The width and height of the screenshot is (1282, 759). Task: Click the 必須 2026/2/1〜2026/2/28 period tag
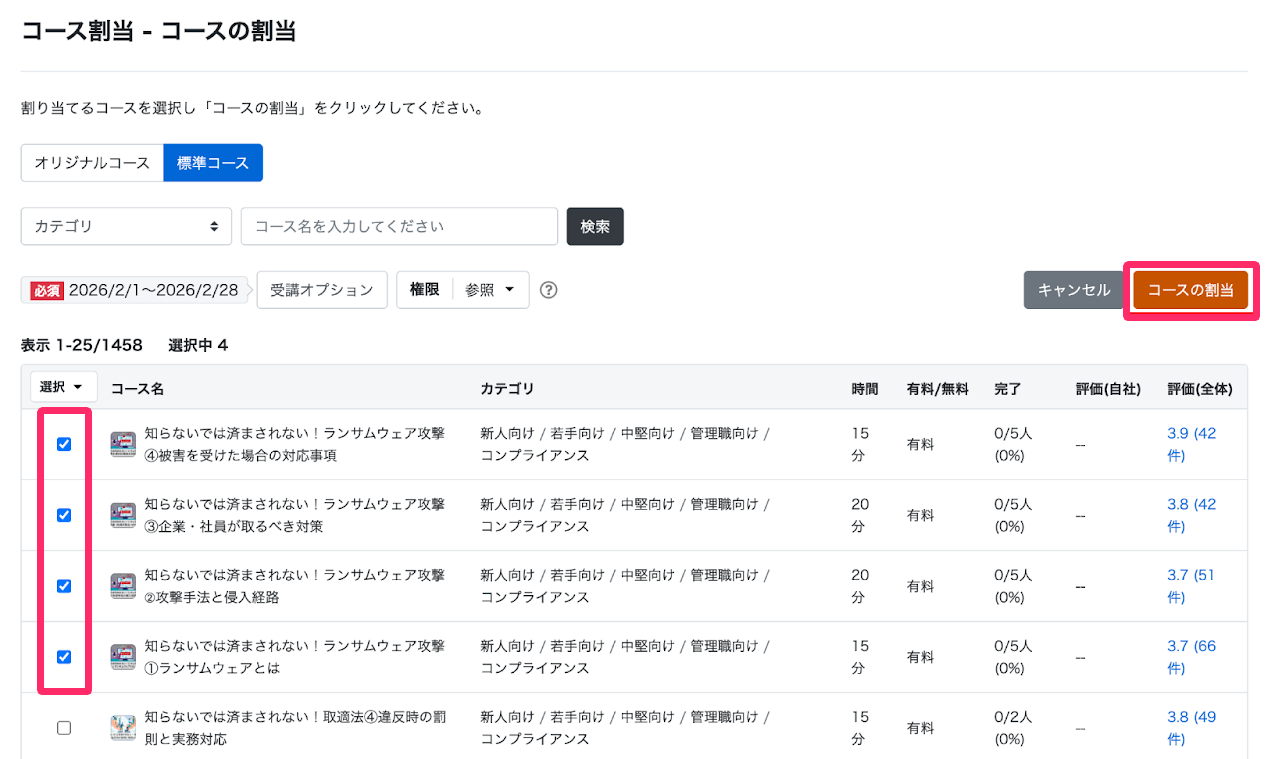coord(135,290)
